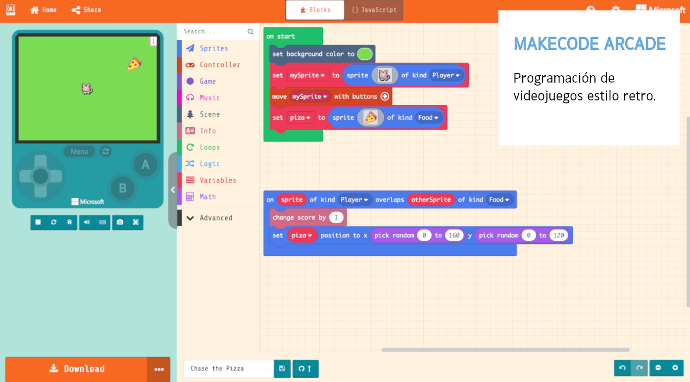
Task: Undo the last block change
Action: tap(622, 368)
